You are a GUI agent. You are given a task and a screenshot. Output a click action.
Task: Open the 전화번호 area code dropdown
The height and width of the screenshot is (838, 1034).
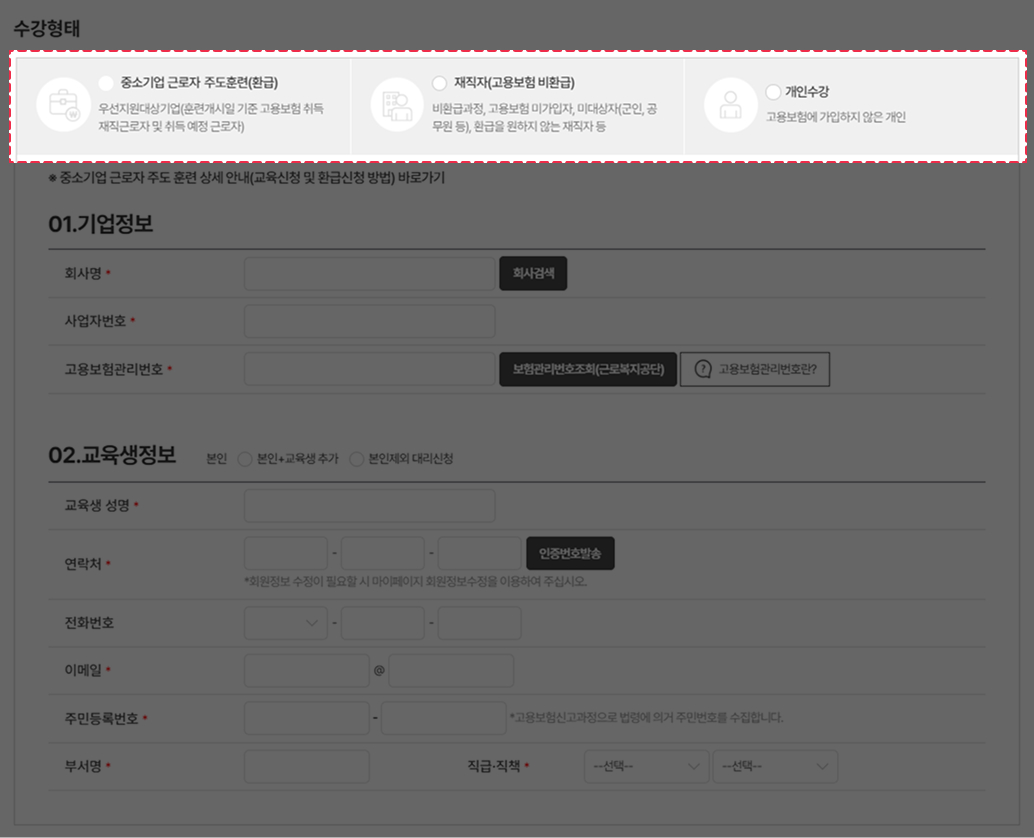(285, 623)
